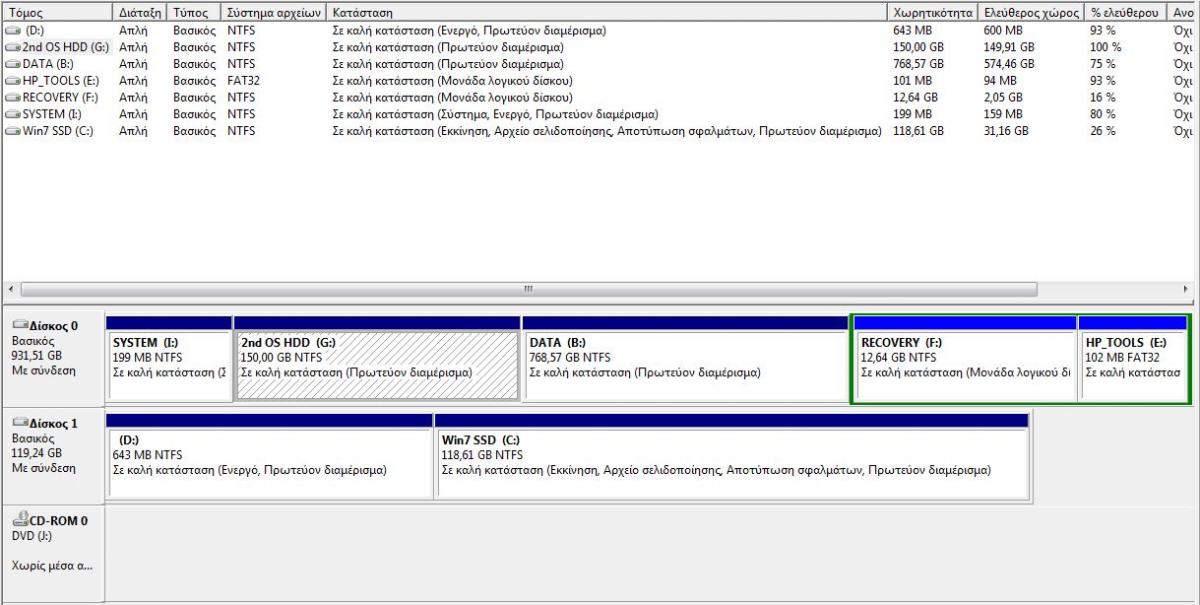
Task: Click the 'SYSTEM (I:)' row name in volume list
Action: coord(52,114)
